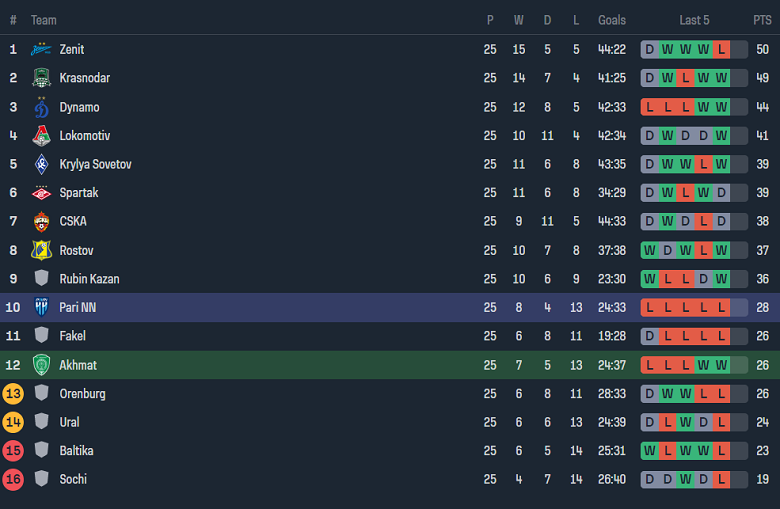The height and width of the screenshot is (509, 780).
Task: Sort standings by Goals column header
Action: pos(612,20)
